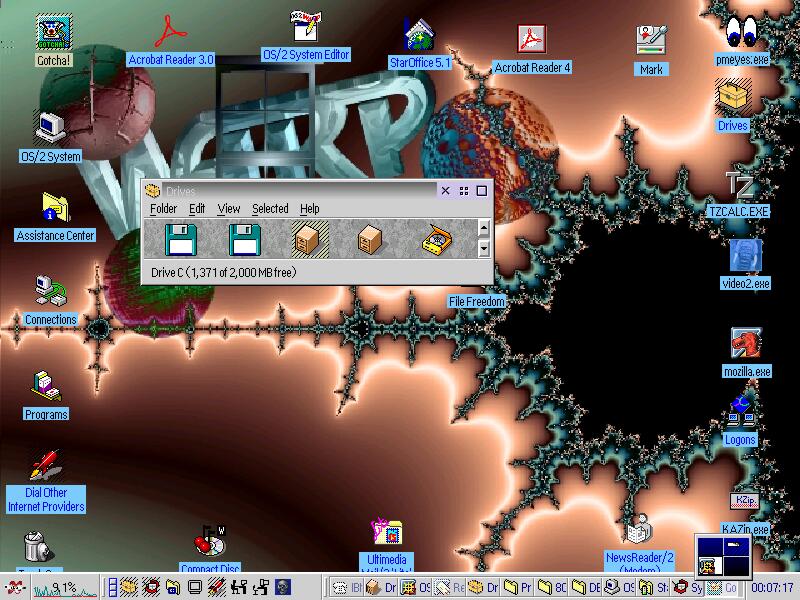
Task: Open Acrobat Reader 4 icon
Action: 532,40
